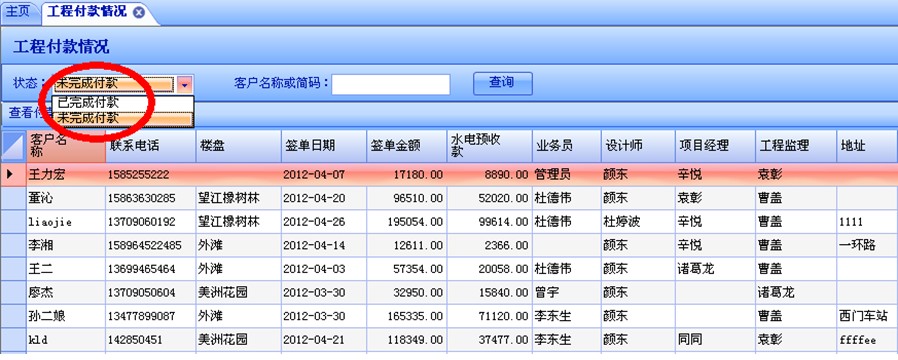Click amount 96510.00 cell
Screen dimensions: 898x360
406,199
